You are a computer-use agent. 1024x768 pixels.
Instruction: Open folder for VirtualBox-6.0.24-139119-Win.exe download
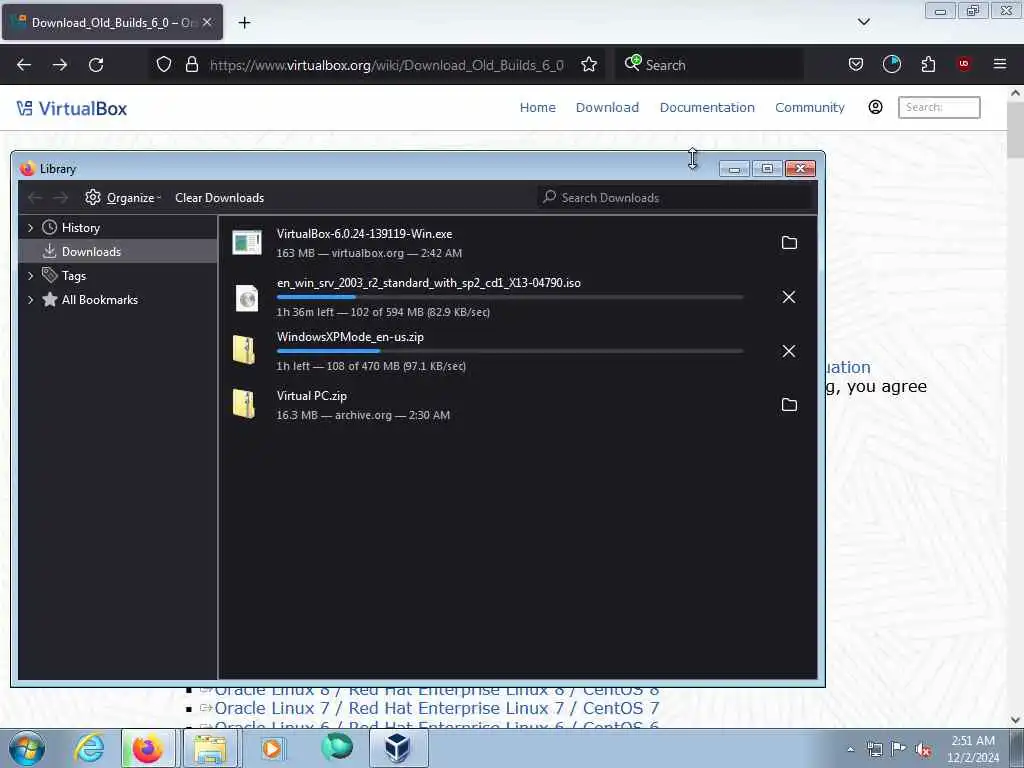coord(789,243)
